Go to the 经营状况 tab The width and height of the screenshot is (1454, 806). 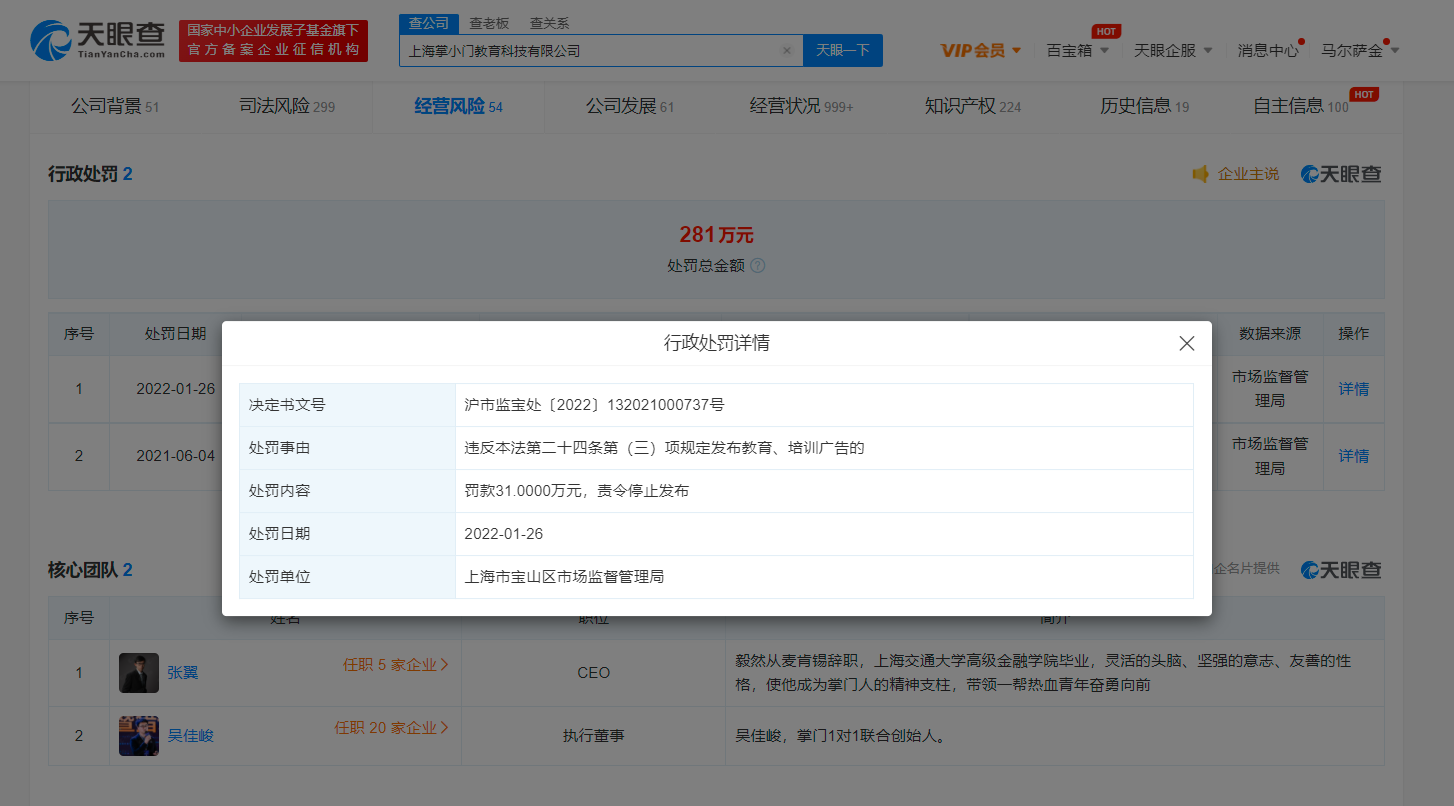pos(801,106)
